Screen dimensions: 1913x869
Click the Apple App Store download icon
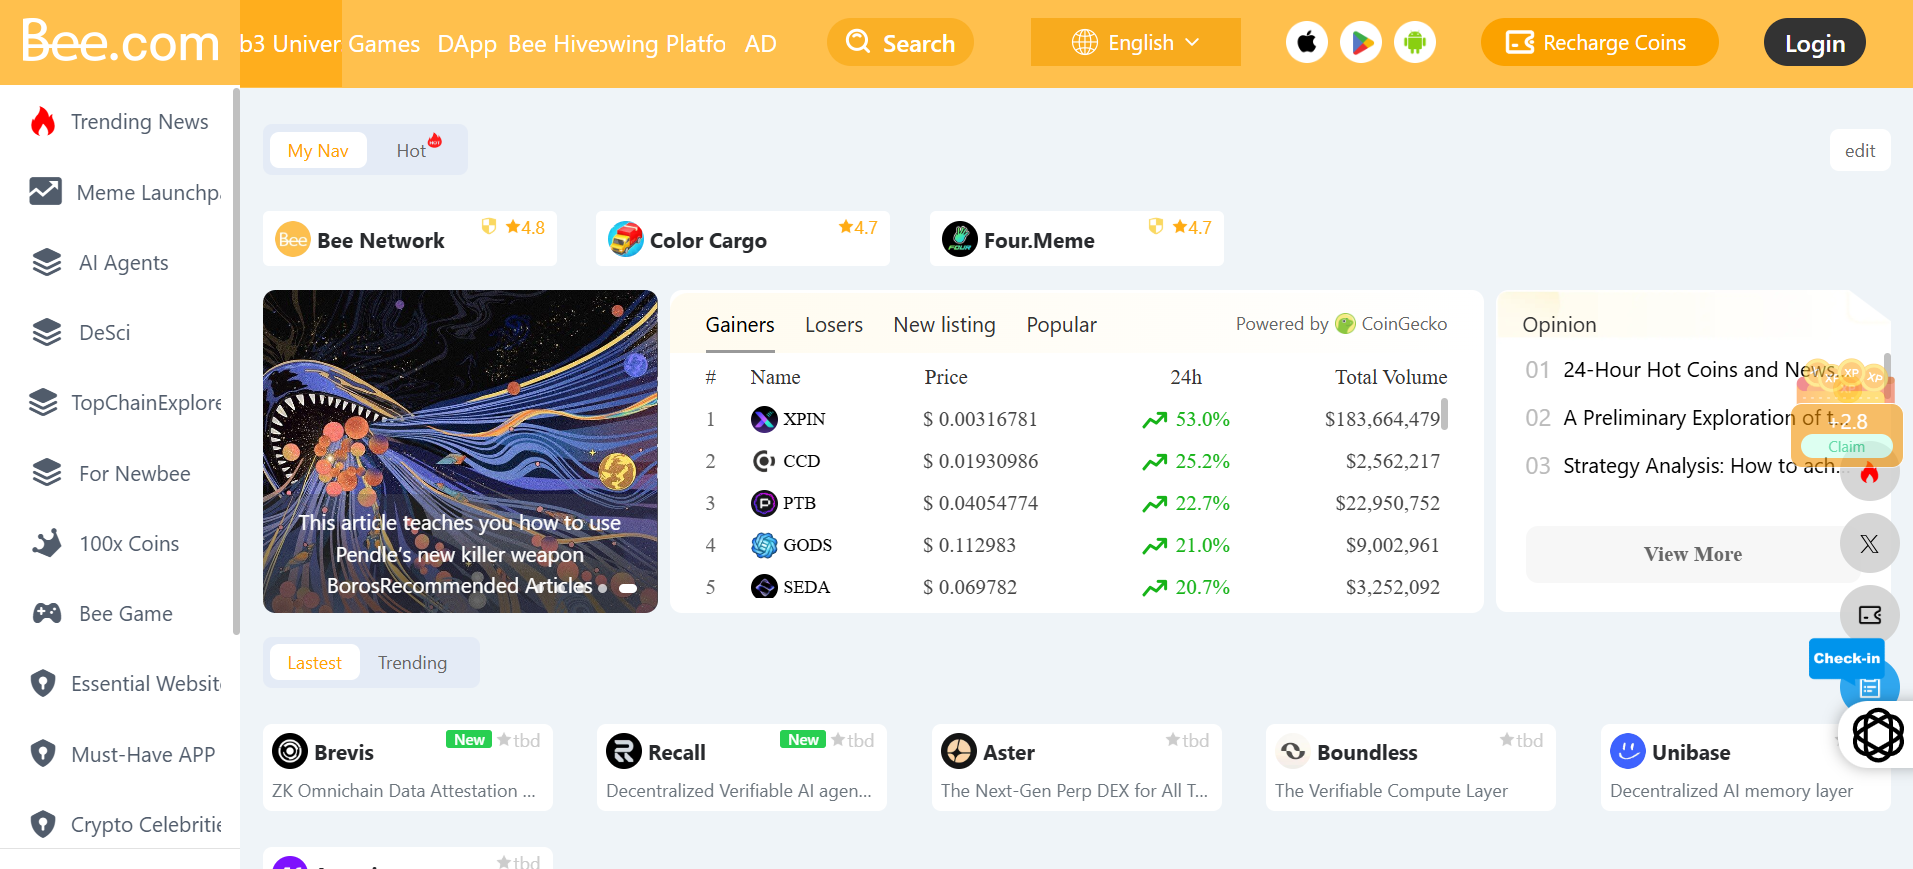click(x=1306, y=43)
